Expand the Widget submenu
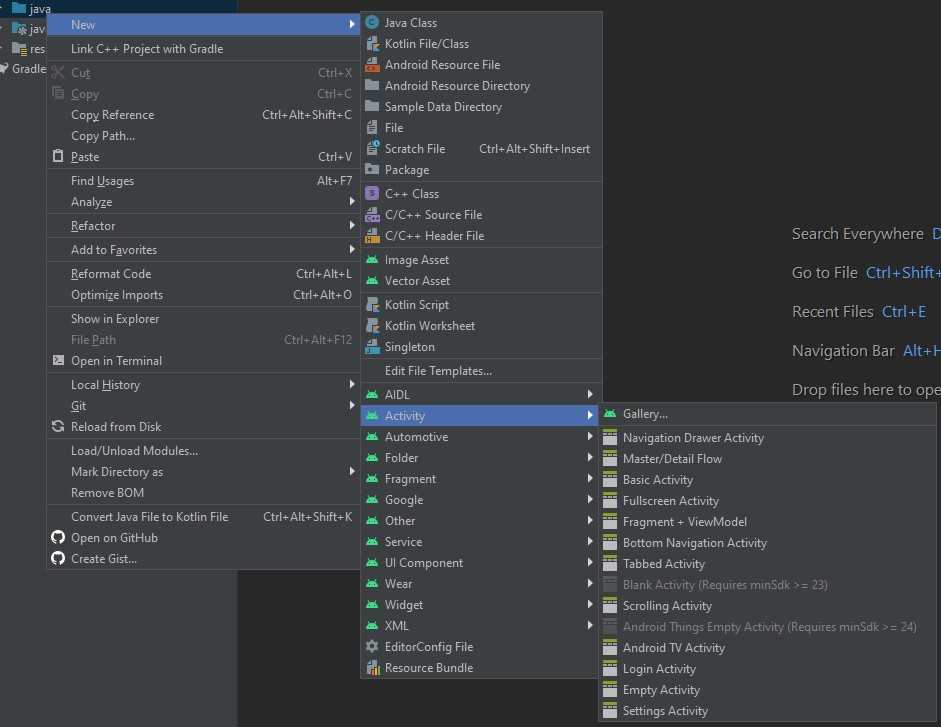 [x=590, y=604]
